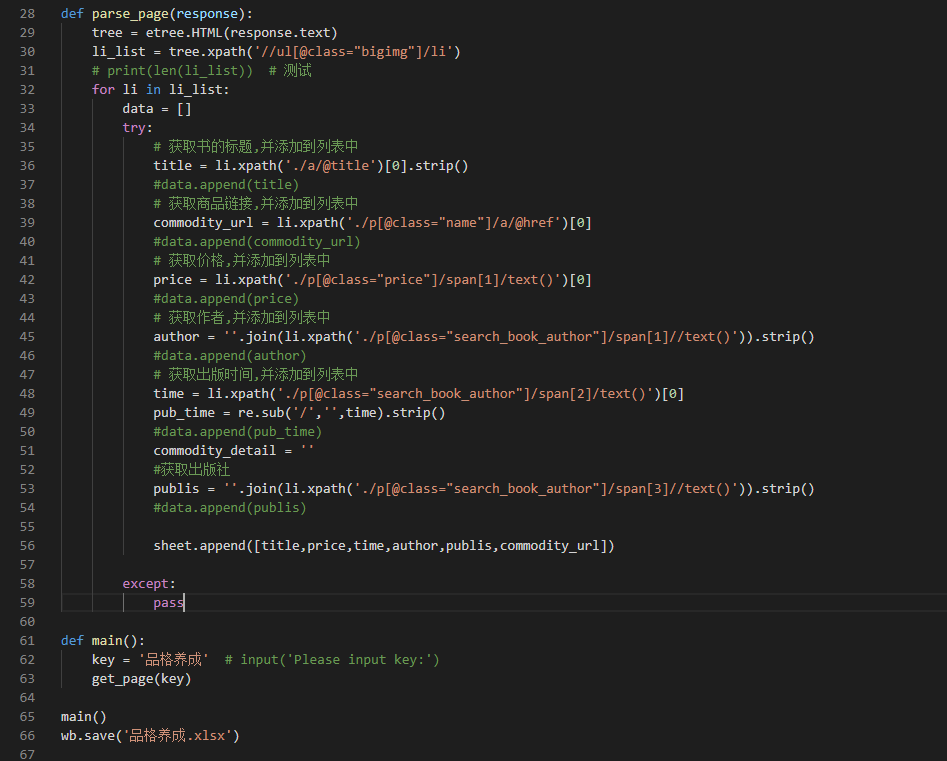Click line number 31 in the gutter
Screen dimensions: 947x761
click(x=27, y=71)
